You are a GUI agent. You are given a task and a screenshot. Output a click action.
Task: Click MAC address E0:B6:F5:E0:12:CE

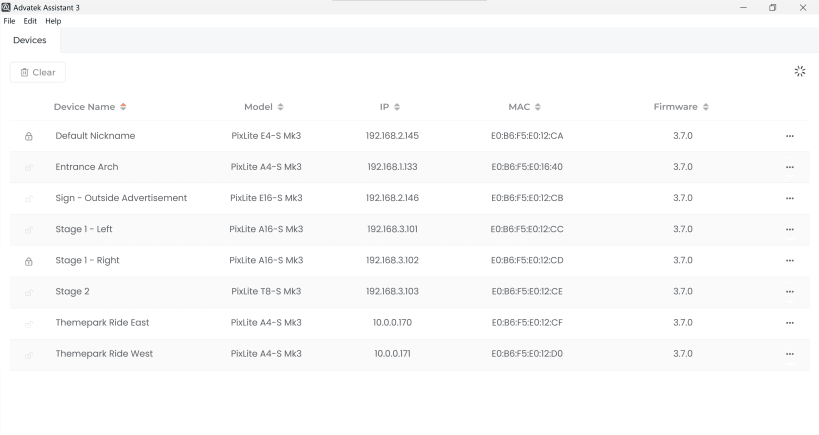tap(527, 291)
